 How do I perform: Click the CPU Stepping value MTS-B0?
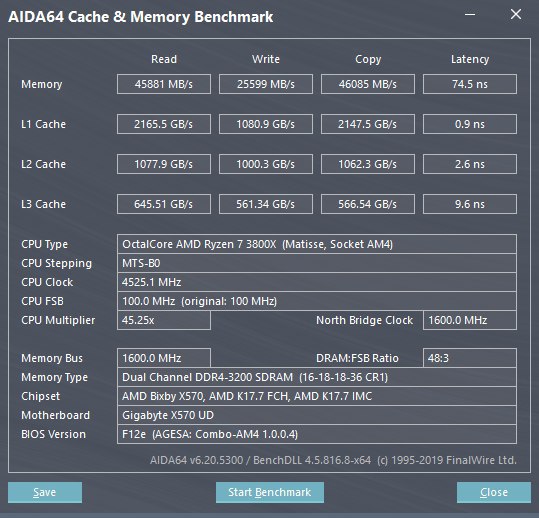pos(317,263)
